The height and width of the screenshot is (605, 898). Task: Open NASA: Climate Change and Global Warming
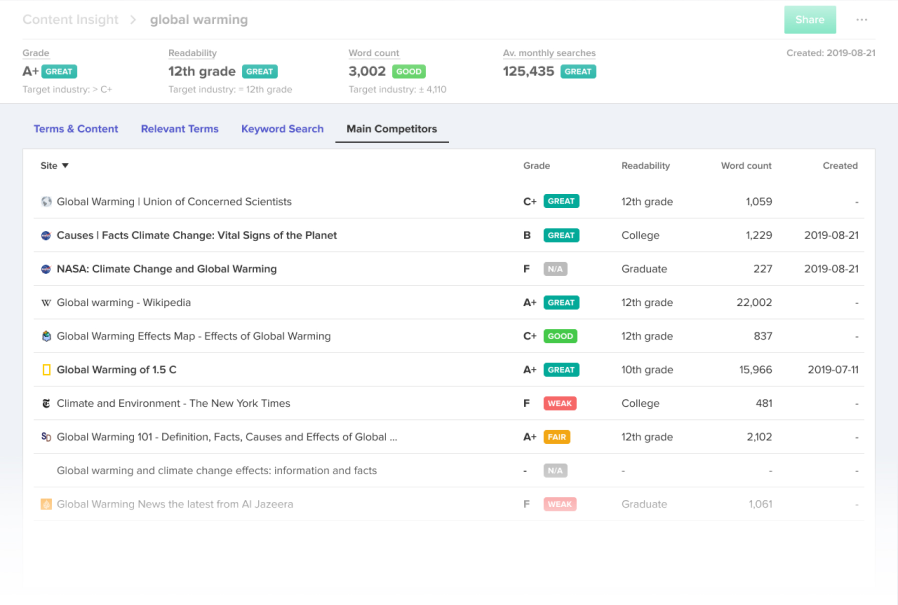pyautogui.click(x=167, y=269)
